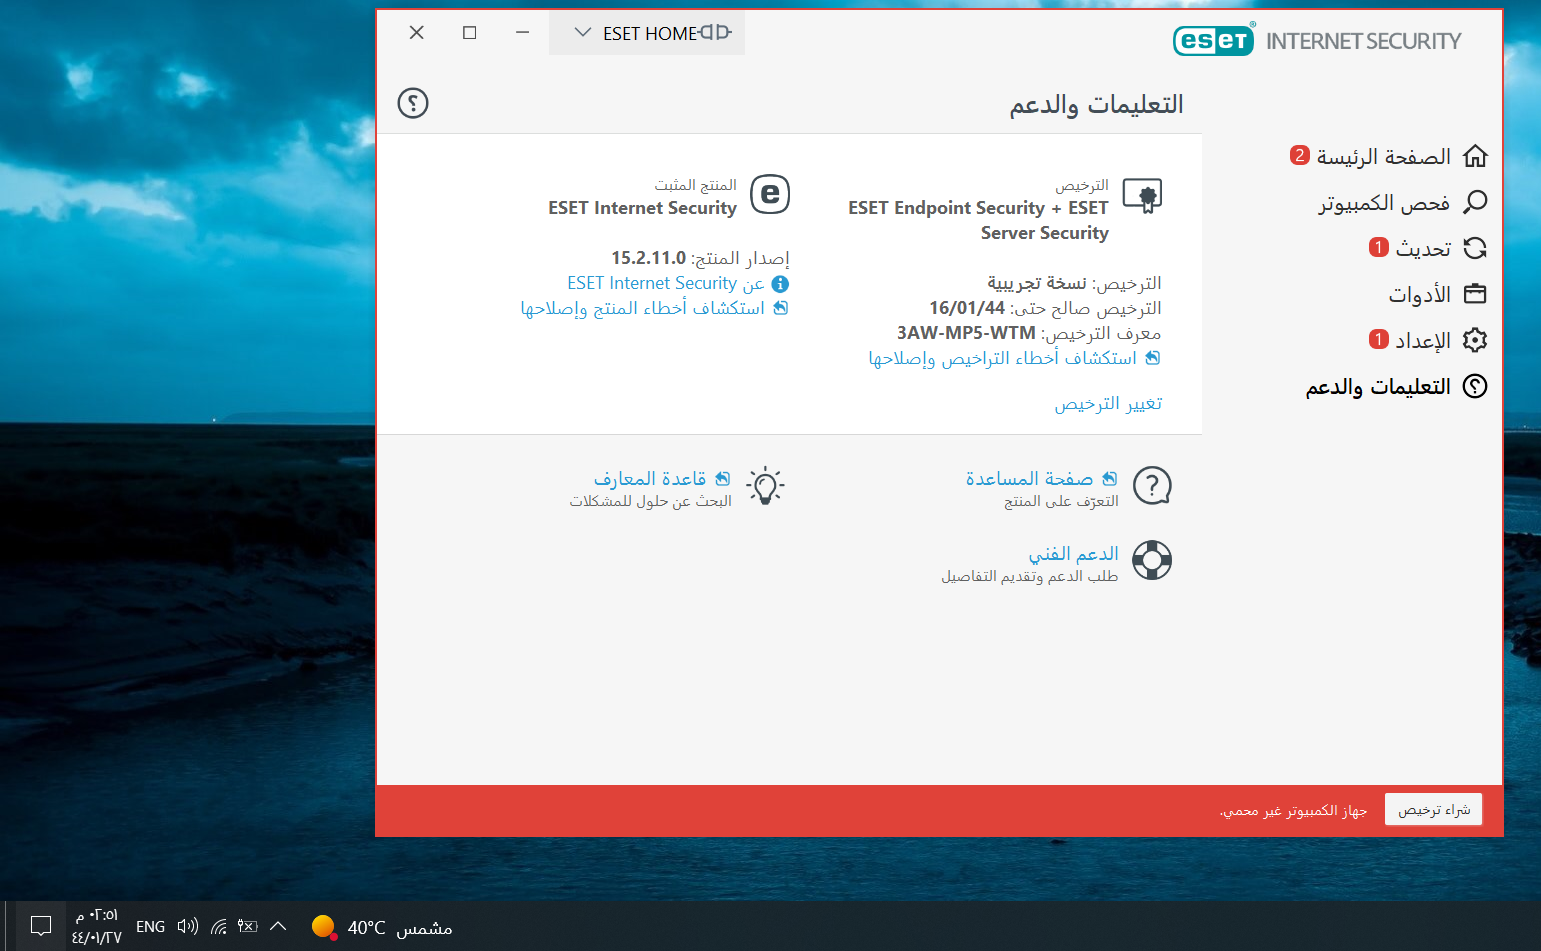Viewport: 1541px width, 951px height.
Task: Click the ESET logo in the title bar
Action: [x=1213, y=40]
